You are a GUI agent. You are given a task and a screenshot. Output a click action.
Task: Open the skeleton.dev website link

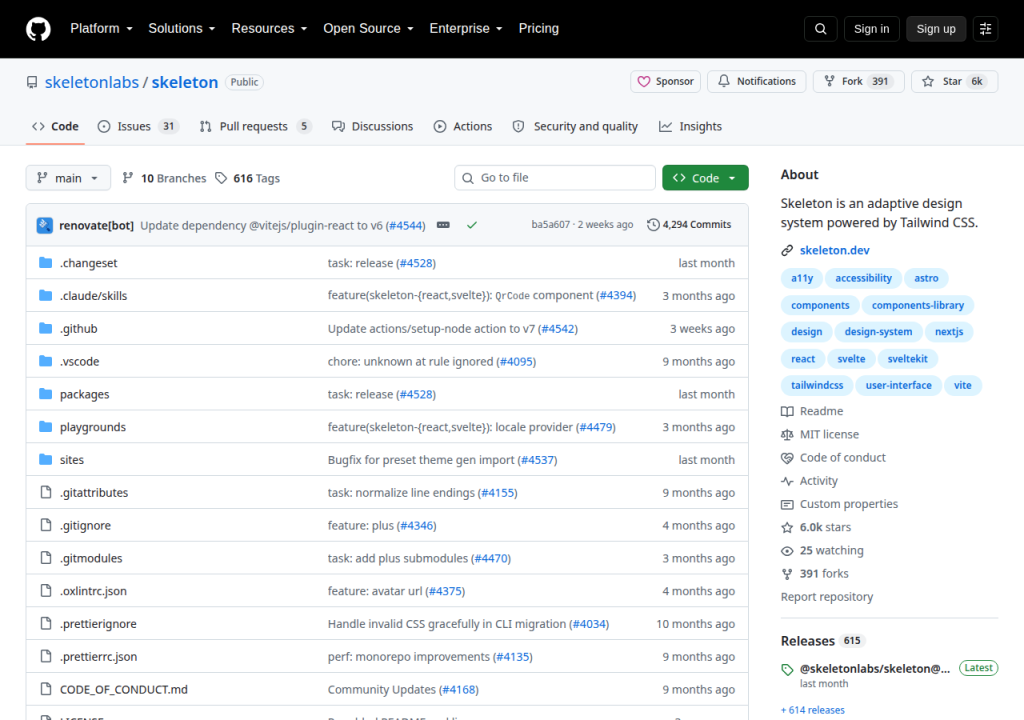point(835,250)
